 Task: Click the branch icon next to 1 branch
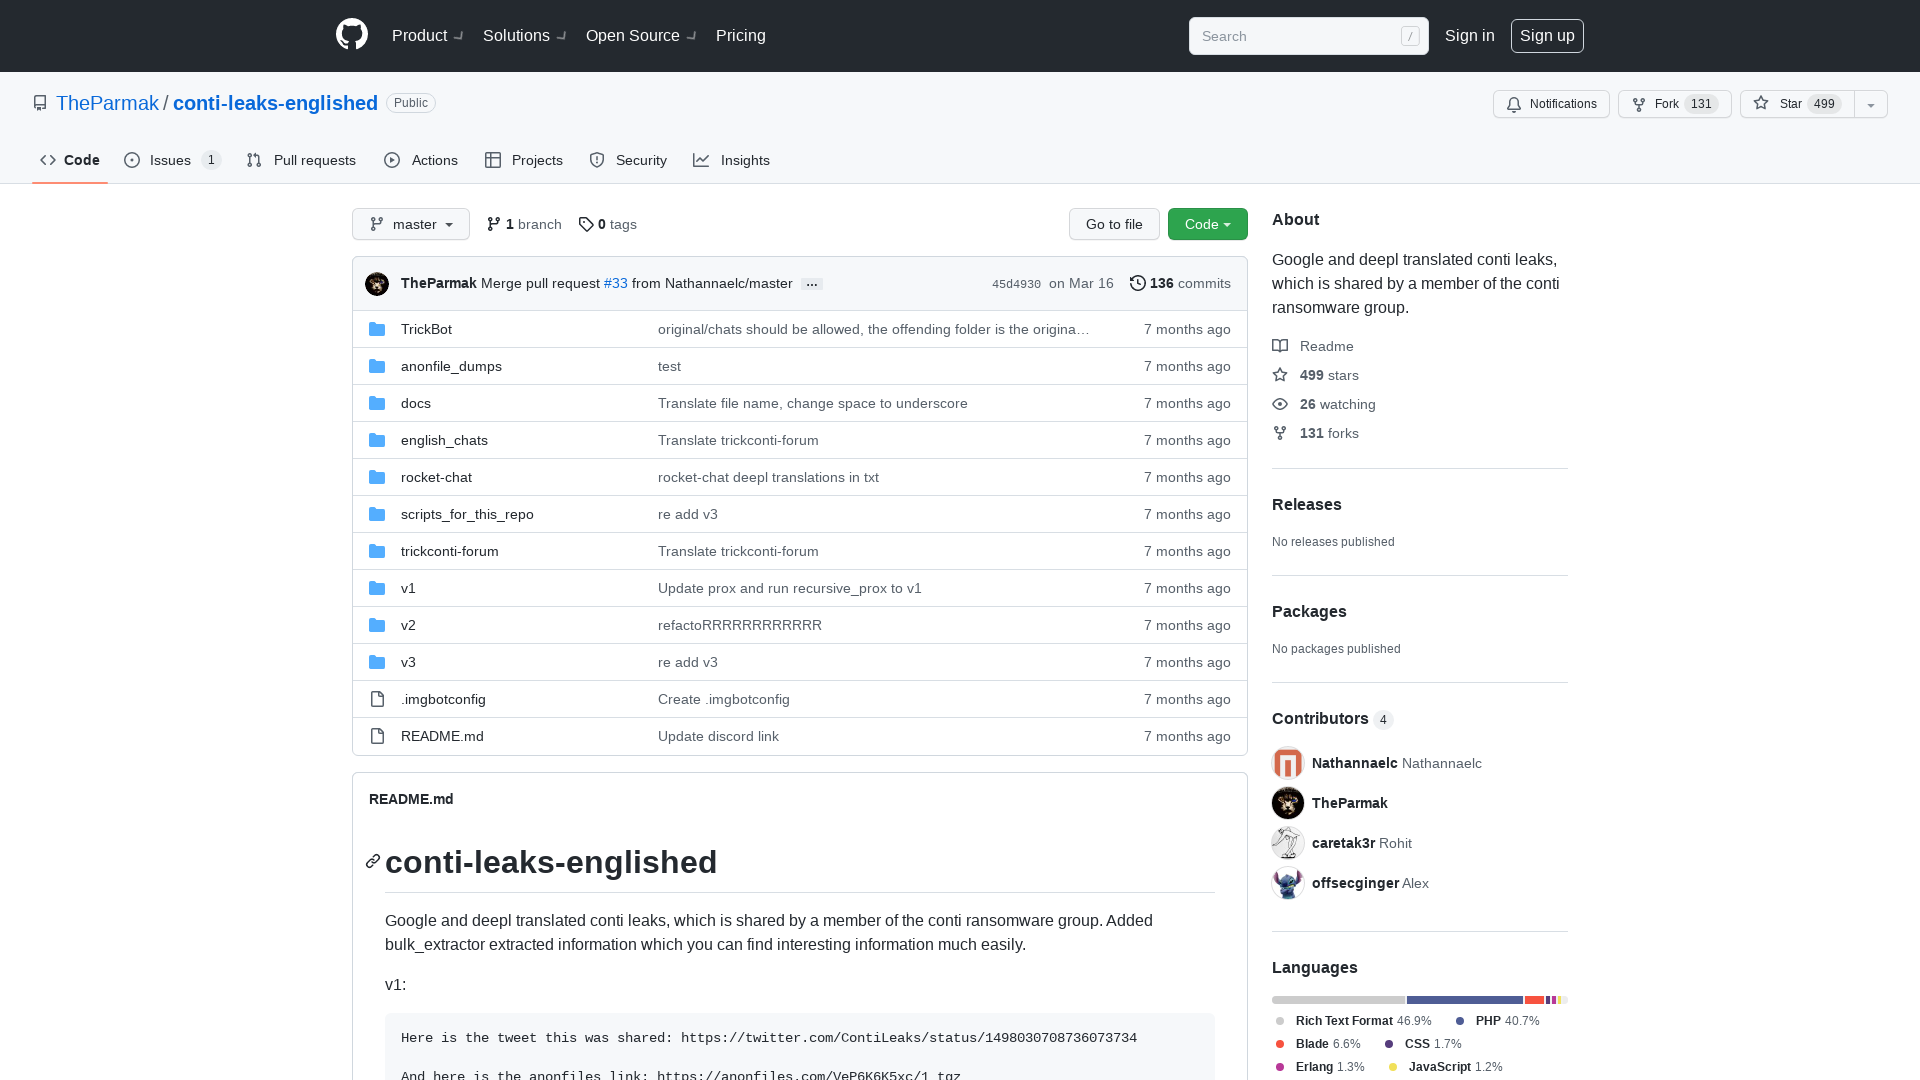494,224
